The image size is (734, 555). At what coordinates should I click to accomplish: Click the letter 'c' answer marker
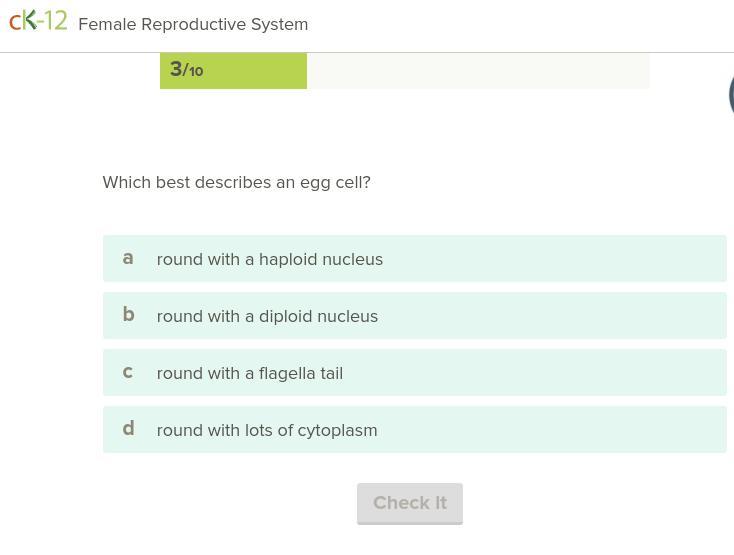127,372
